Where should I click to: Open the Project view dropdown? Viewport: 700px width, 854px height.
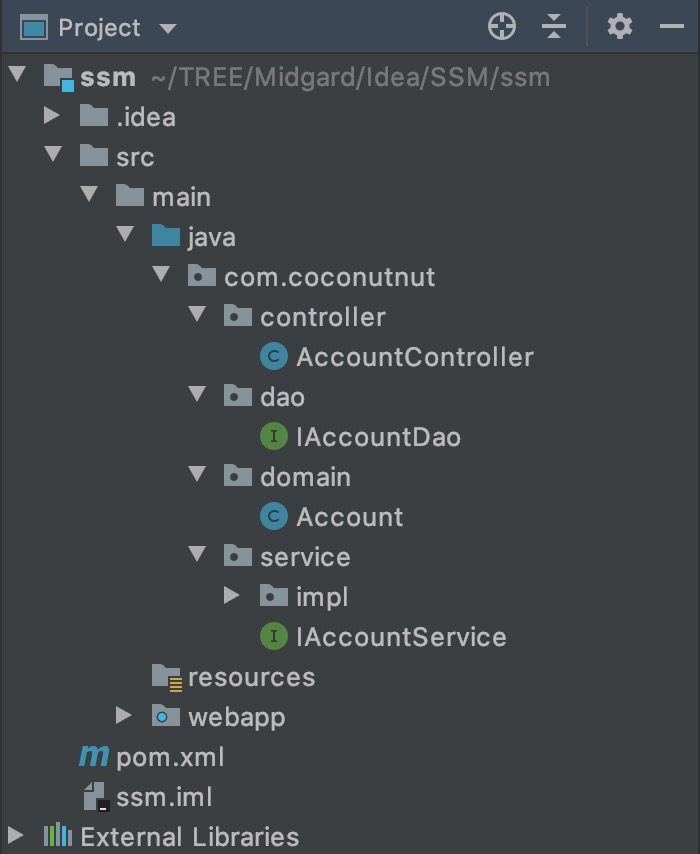click(167, 28)
